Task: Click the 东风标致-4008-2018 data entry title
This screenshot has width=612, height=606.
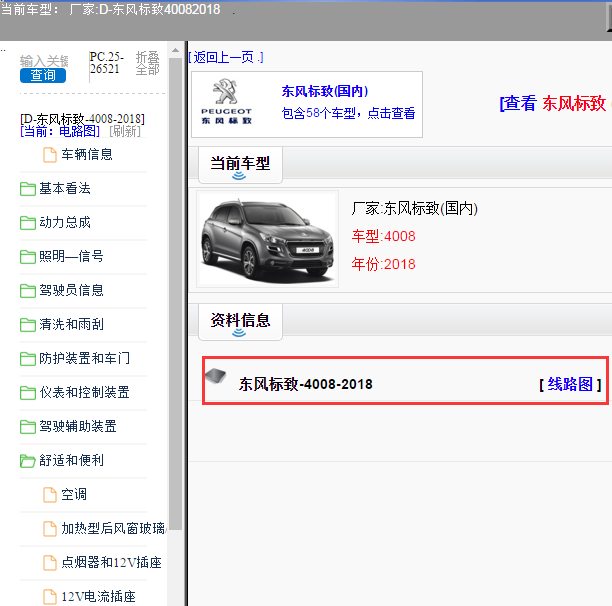Action: tap(306, 384)
